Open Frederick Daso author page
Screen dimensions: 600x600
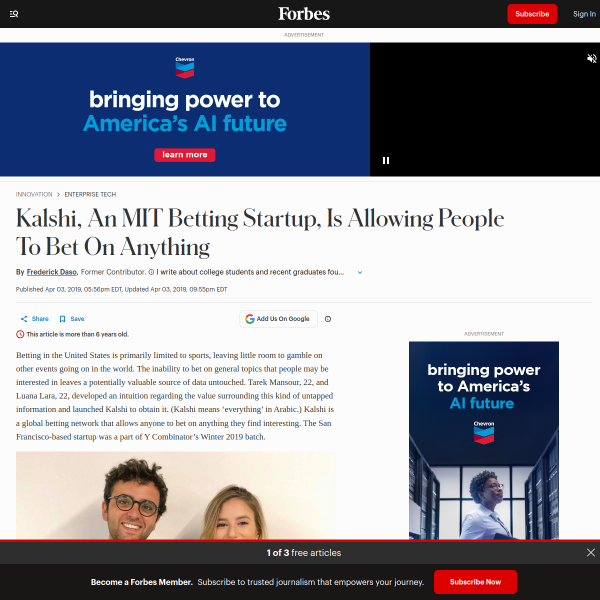point(52,272)
